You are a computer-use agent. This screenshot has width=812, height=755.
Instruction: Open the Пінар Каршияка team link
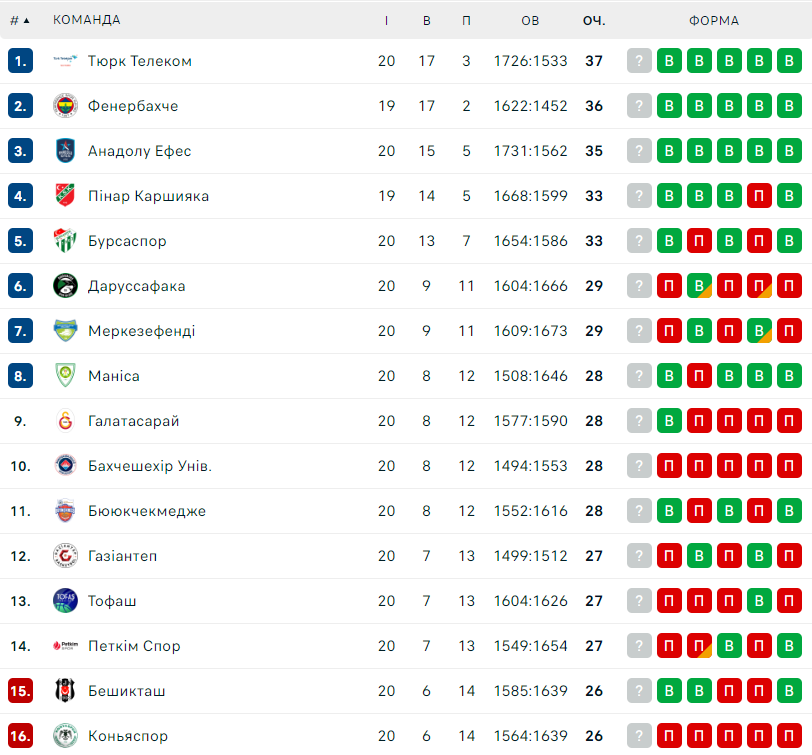pos(148,196)
